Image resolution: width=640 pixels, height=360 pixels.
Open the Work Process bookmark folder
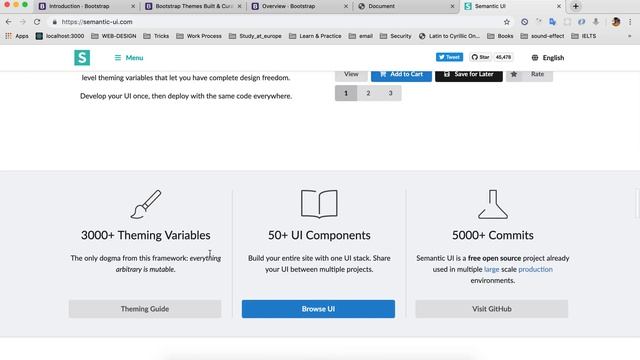click(x=199, y=36)
